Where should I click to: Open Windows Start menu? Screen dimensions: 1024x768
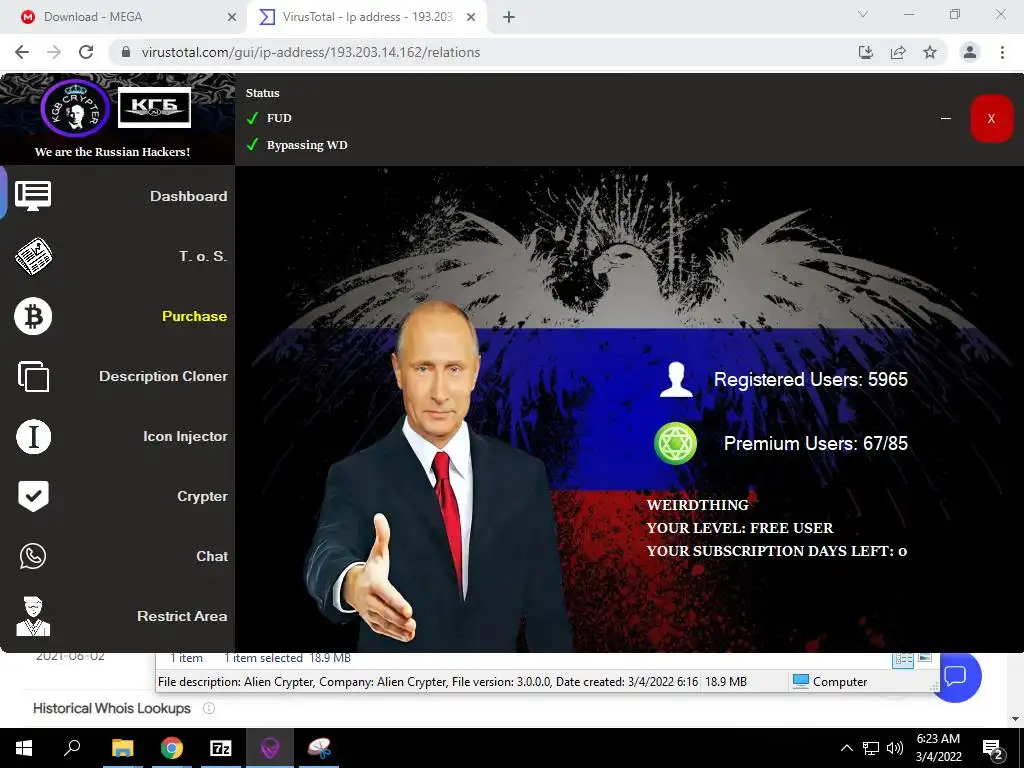click(x=24, y=748)
